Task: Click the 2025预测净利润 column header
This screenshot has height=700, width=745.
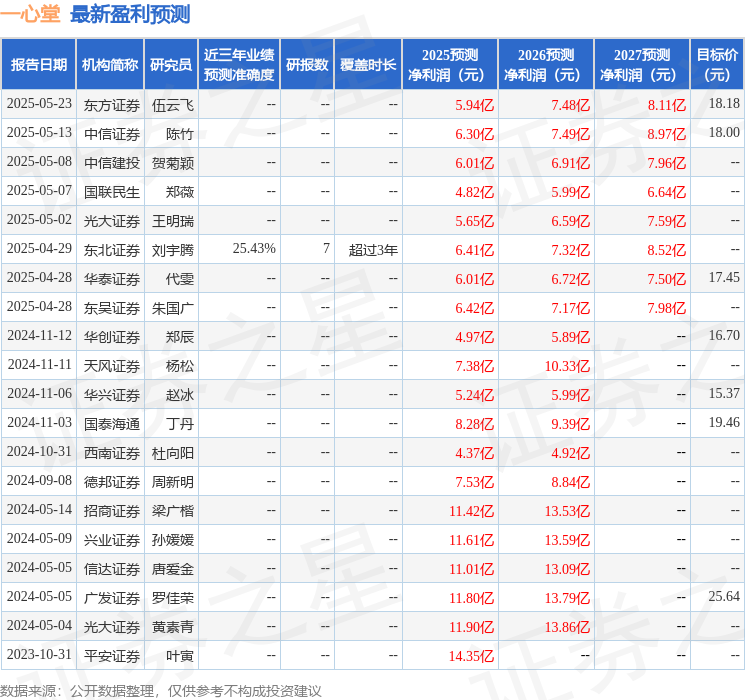Action: (450, 65)
